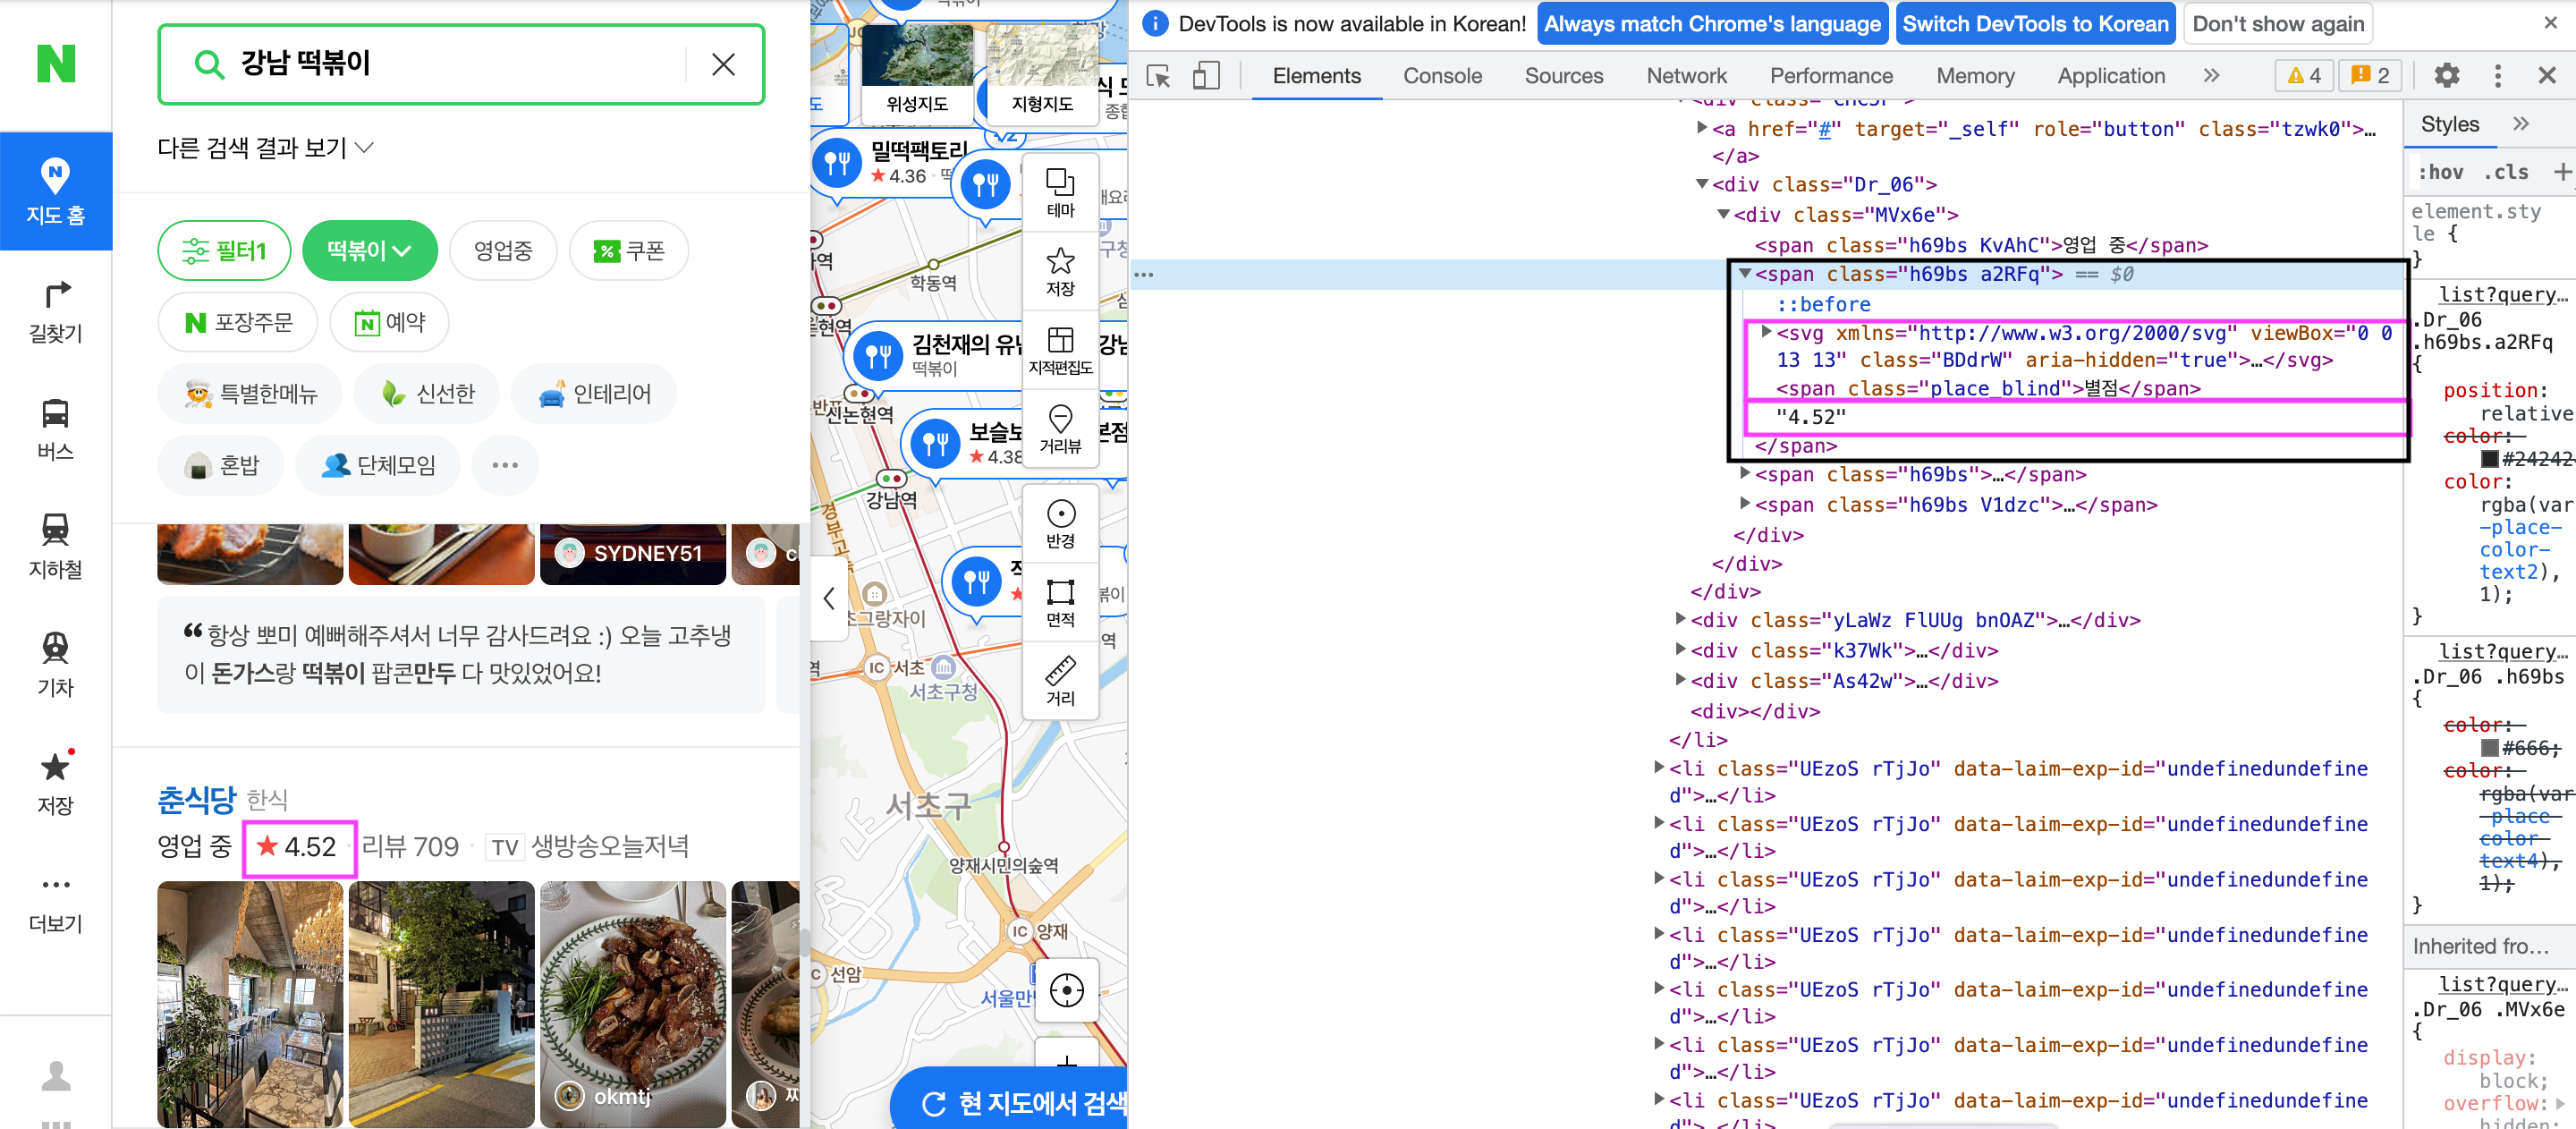Expand the div class yLaWz node

[x=1681, y=620]
